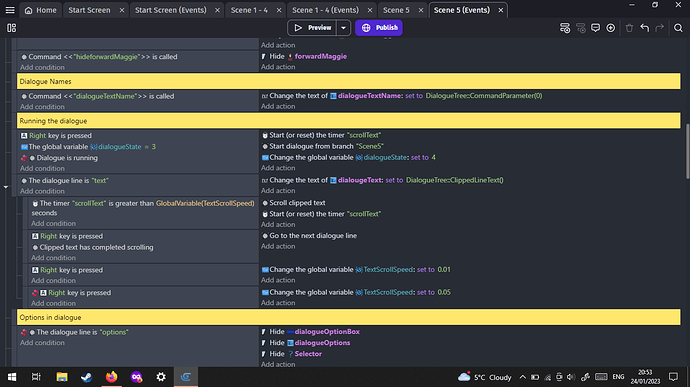This screenshot has height=387, width=690.
Task: Click the weather 5°C Cloudy widget
Action: 484,377
